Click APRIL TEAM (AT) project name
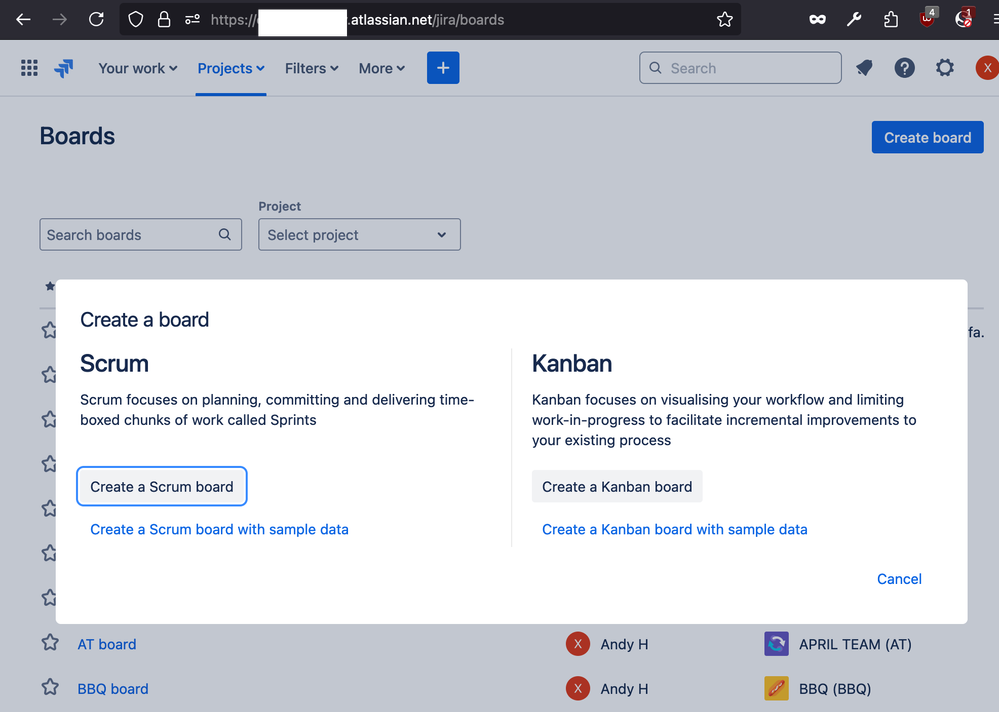The image size is (999, 712). (855, 644)
